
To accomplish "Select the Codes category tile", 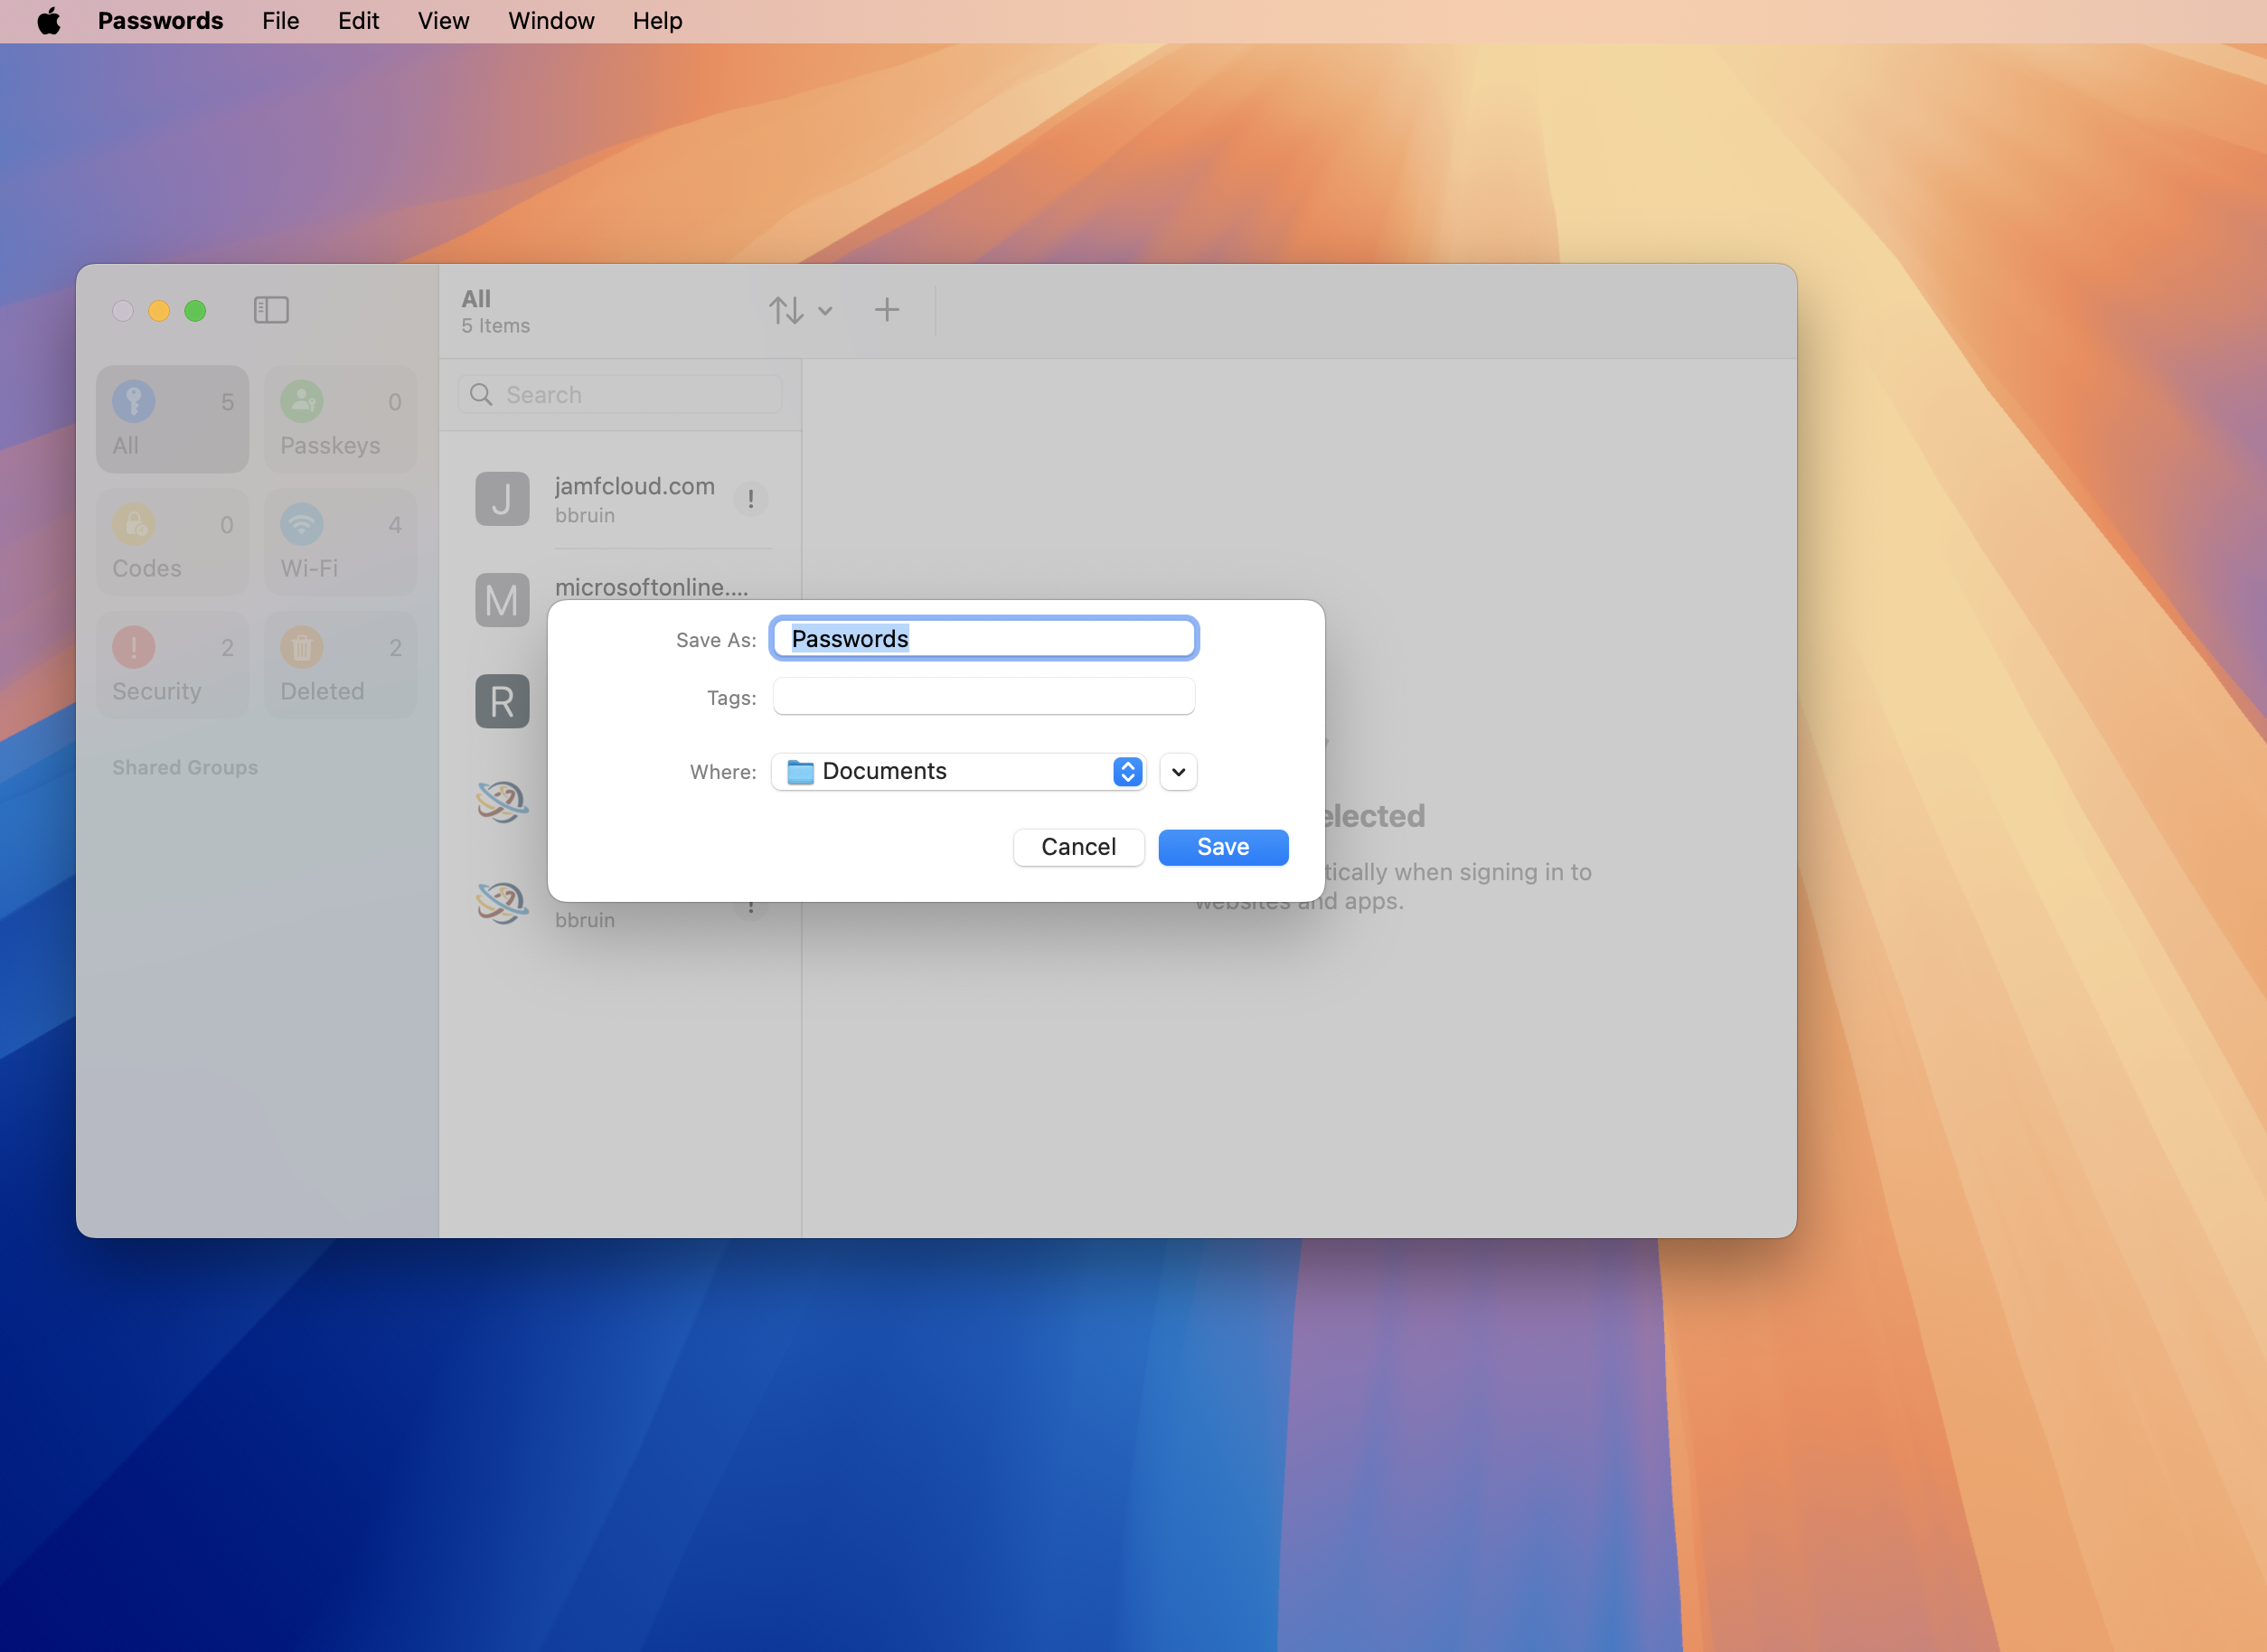I will [x=172, y=542].
